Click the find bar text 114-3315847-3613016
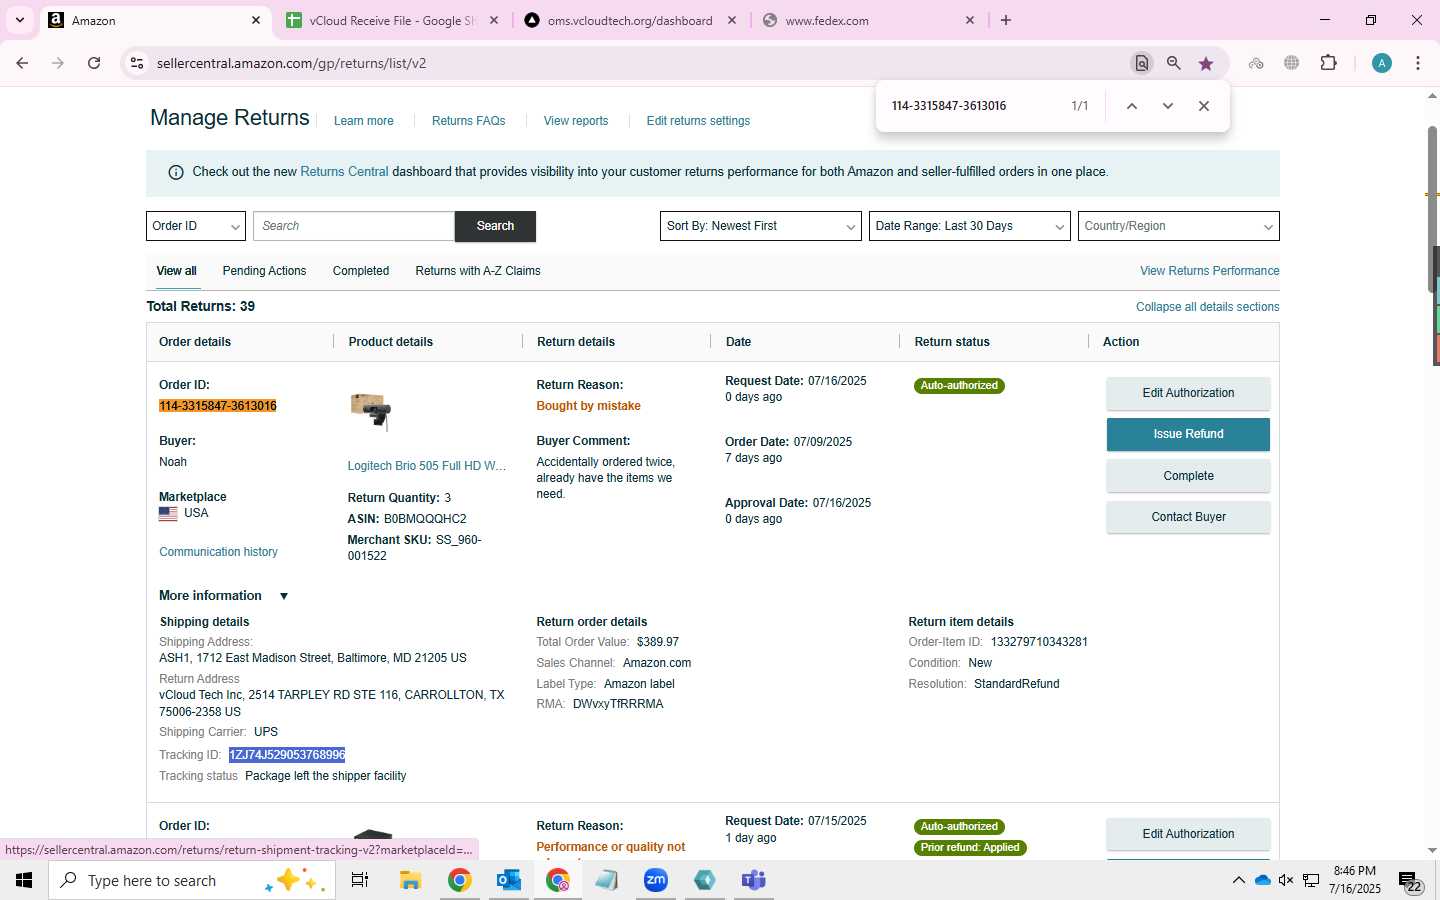 949,106
